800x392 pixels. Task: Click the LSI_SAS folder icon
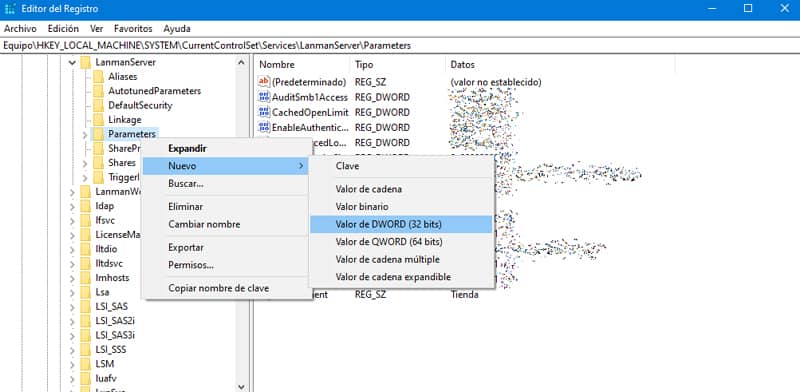click(x=86, y=306)
